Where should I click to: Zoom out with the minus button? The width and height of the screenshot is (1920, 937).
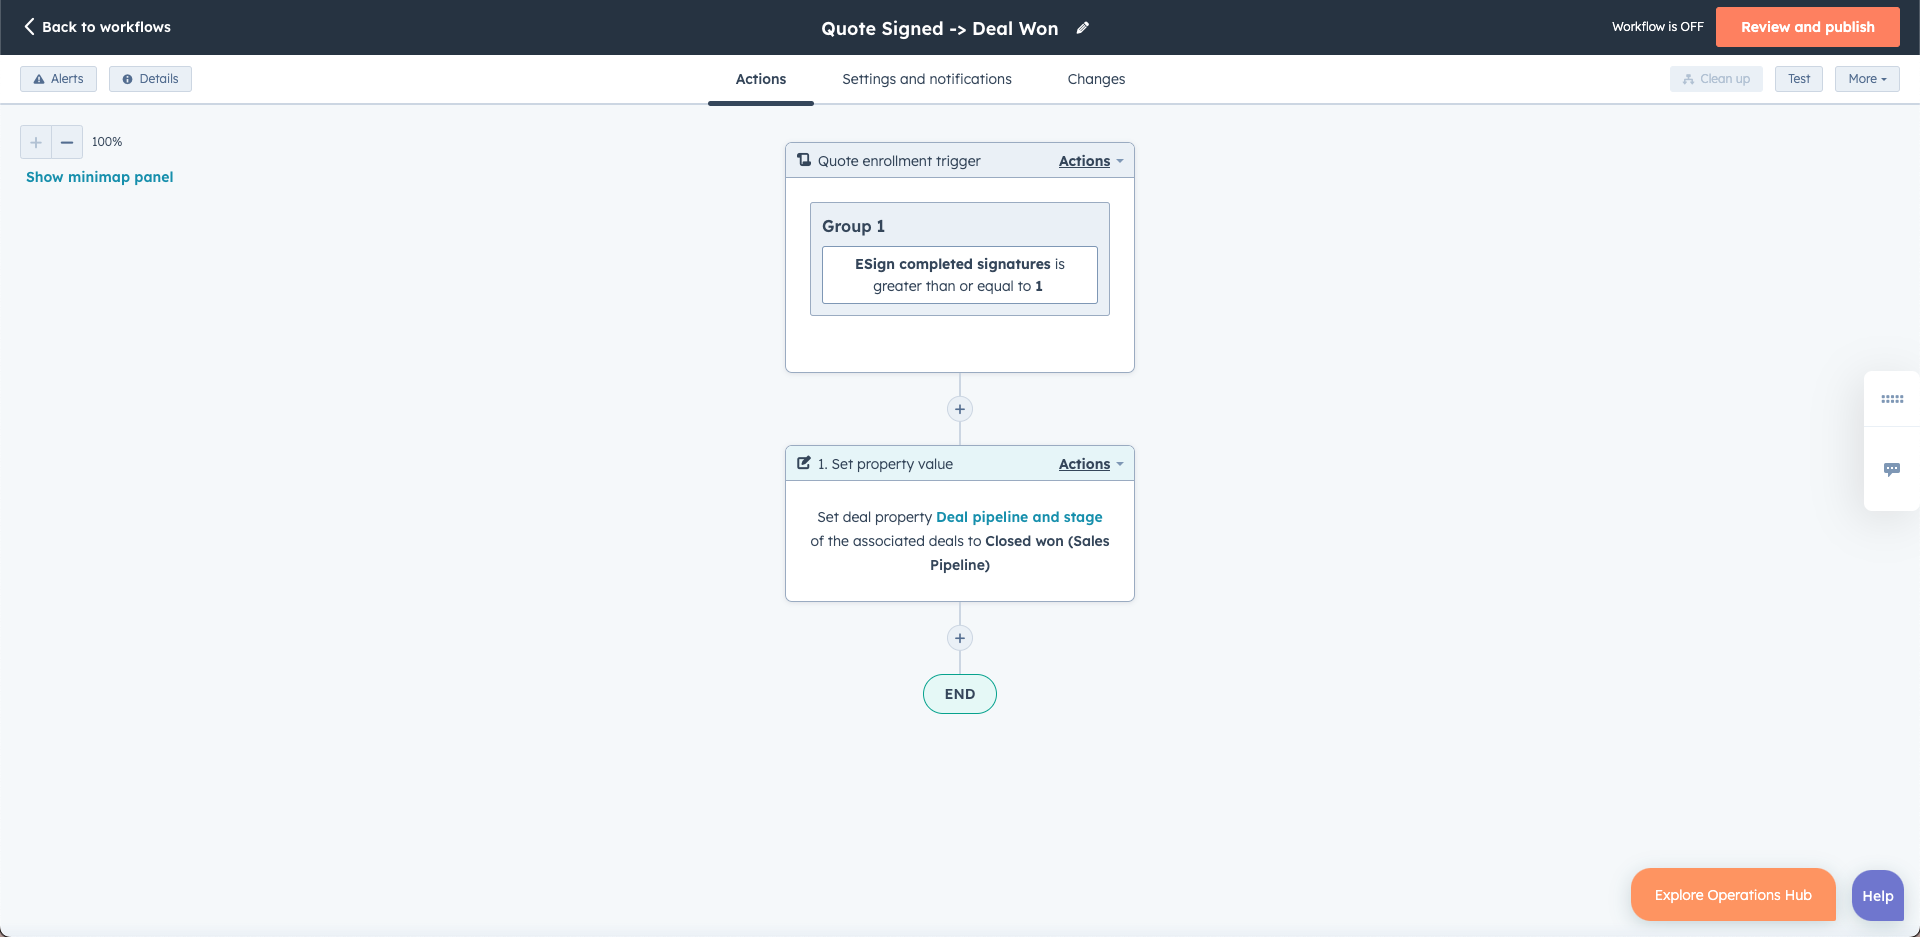coord(67,142)
